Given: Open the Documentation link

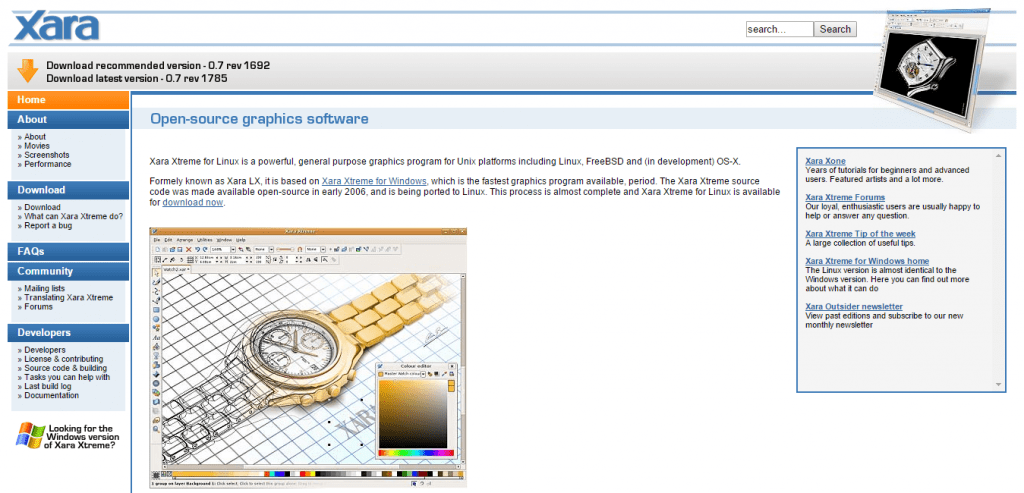Looking at the screenshot, I should pos(52,396).
